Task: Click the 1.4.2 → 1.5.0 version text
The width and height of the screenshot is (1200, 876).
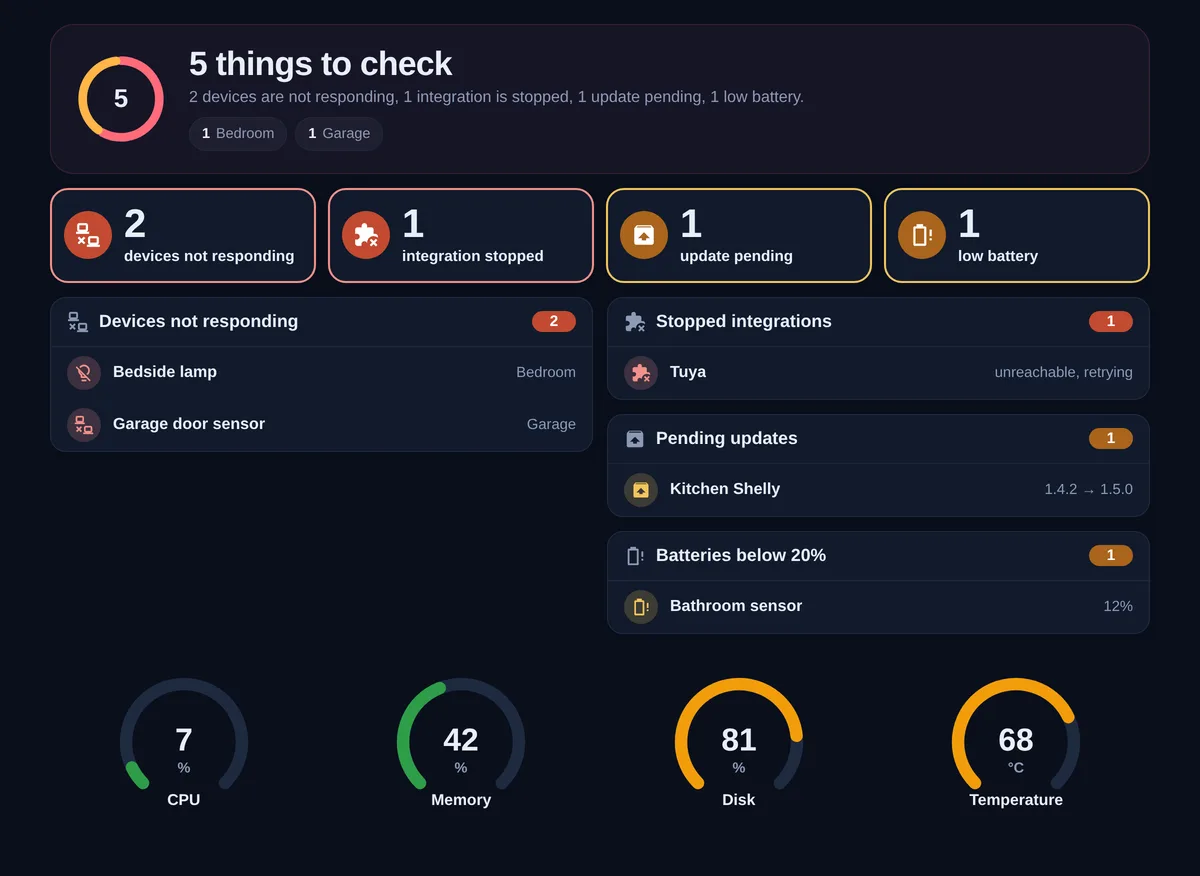Action: (1088, 490)
